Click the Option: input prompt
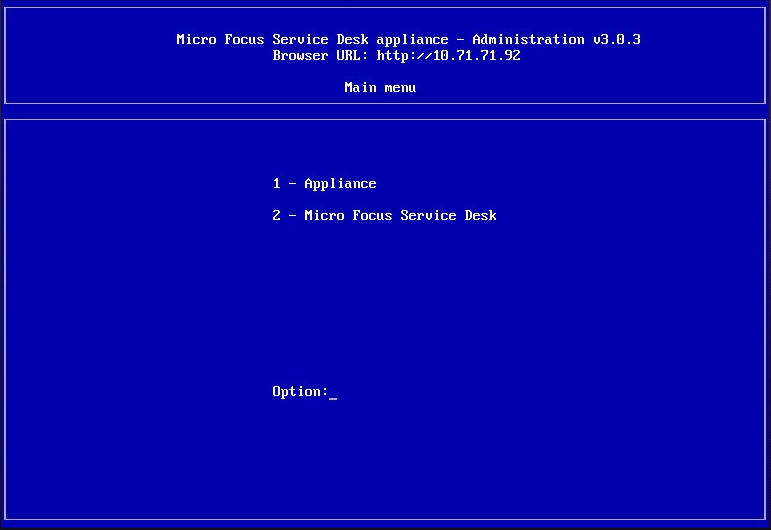Image resolution: width=771 pixels, height=530 pixels. 305,392
